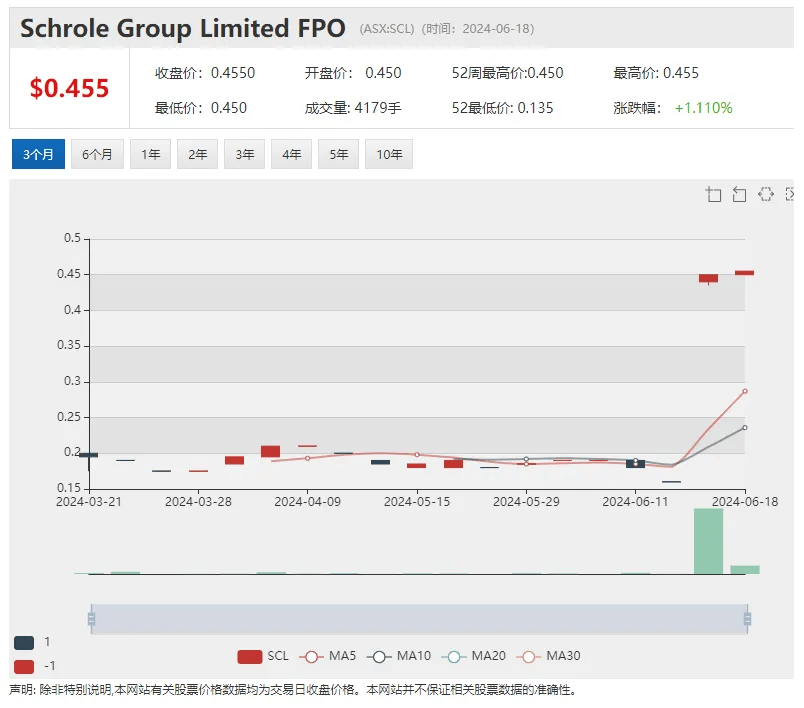Grab the left handle of the range slider
The width and height of the screenshot is (804, 708).
[91, 619]
